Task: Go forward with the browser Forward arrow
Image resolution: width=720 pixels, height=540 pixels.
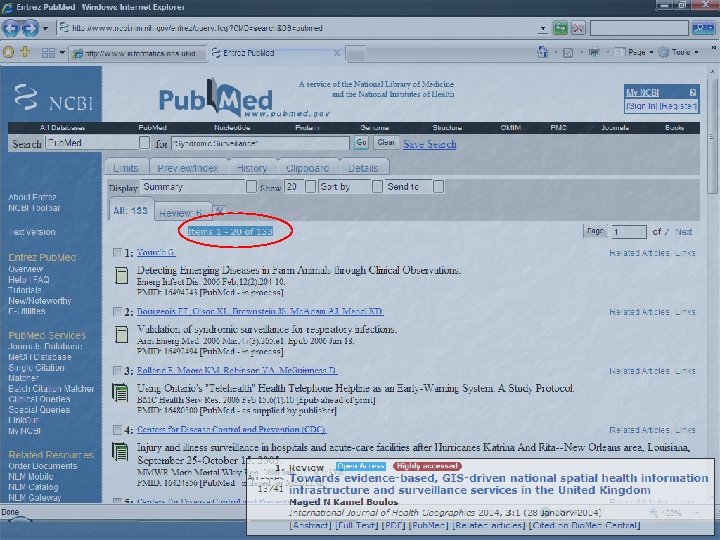Action: pyautogui.click(x=30, y=28)
